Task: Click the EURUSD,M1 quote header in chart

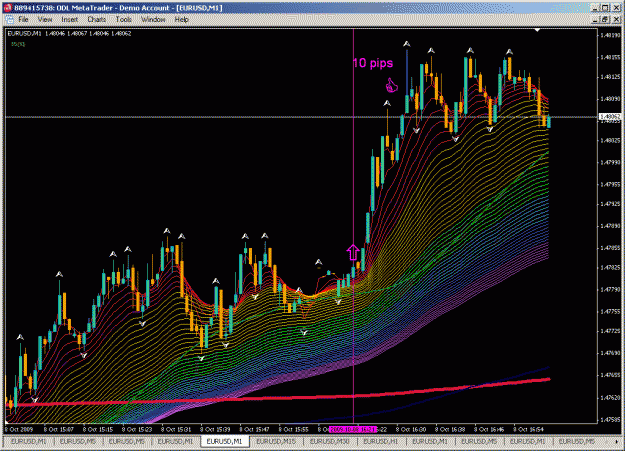Action: coord(69,33)
